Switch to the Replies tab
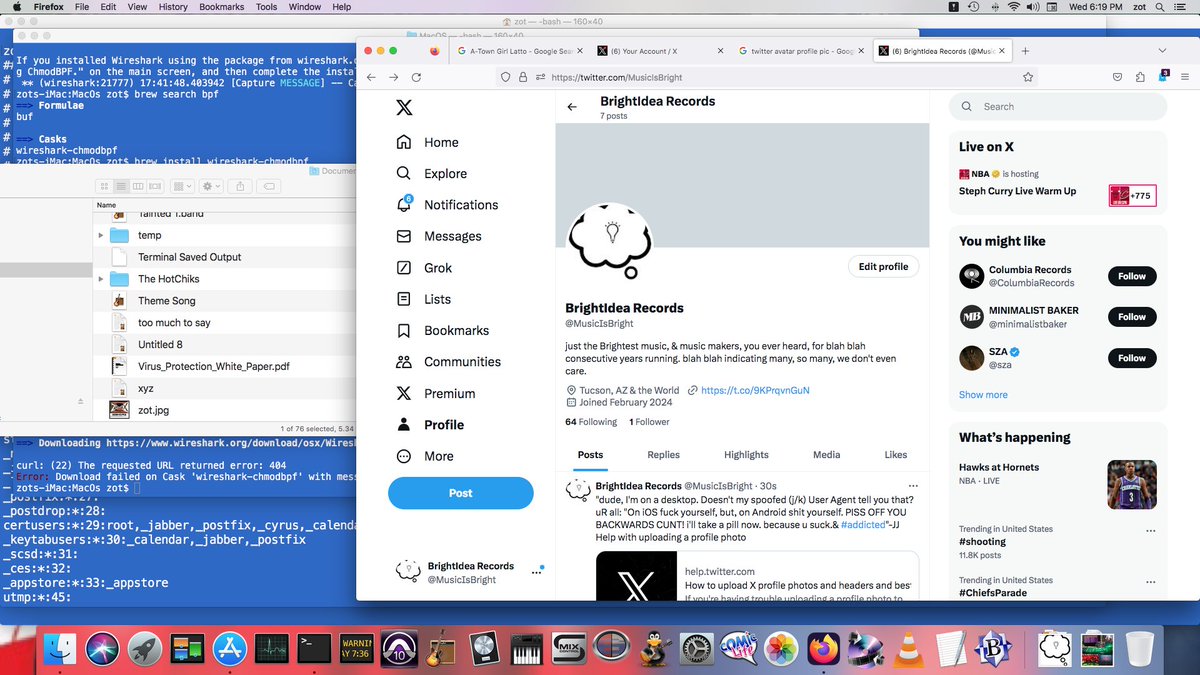Screen dimensions: 1200x675 point(663,455)
